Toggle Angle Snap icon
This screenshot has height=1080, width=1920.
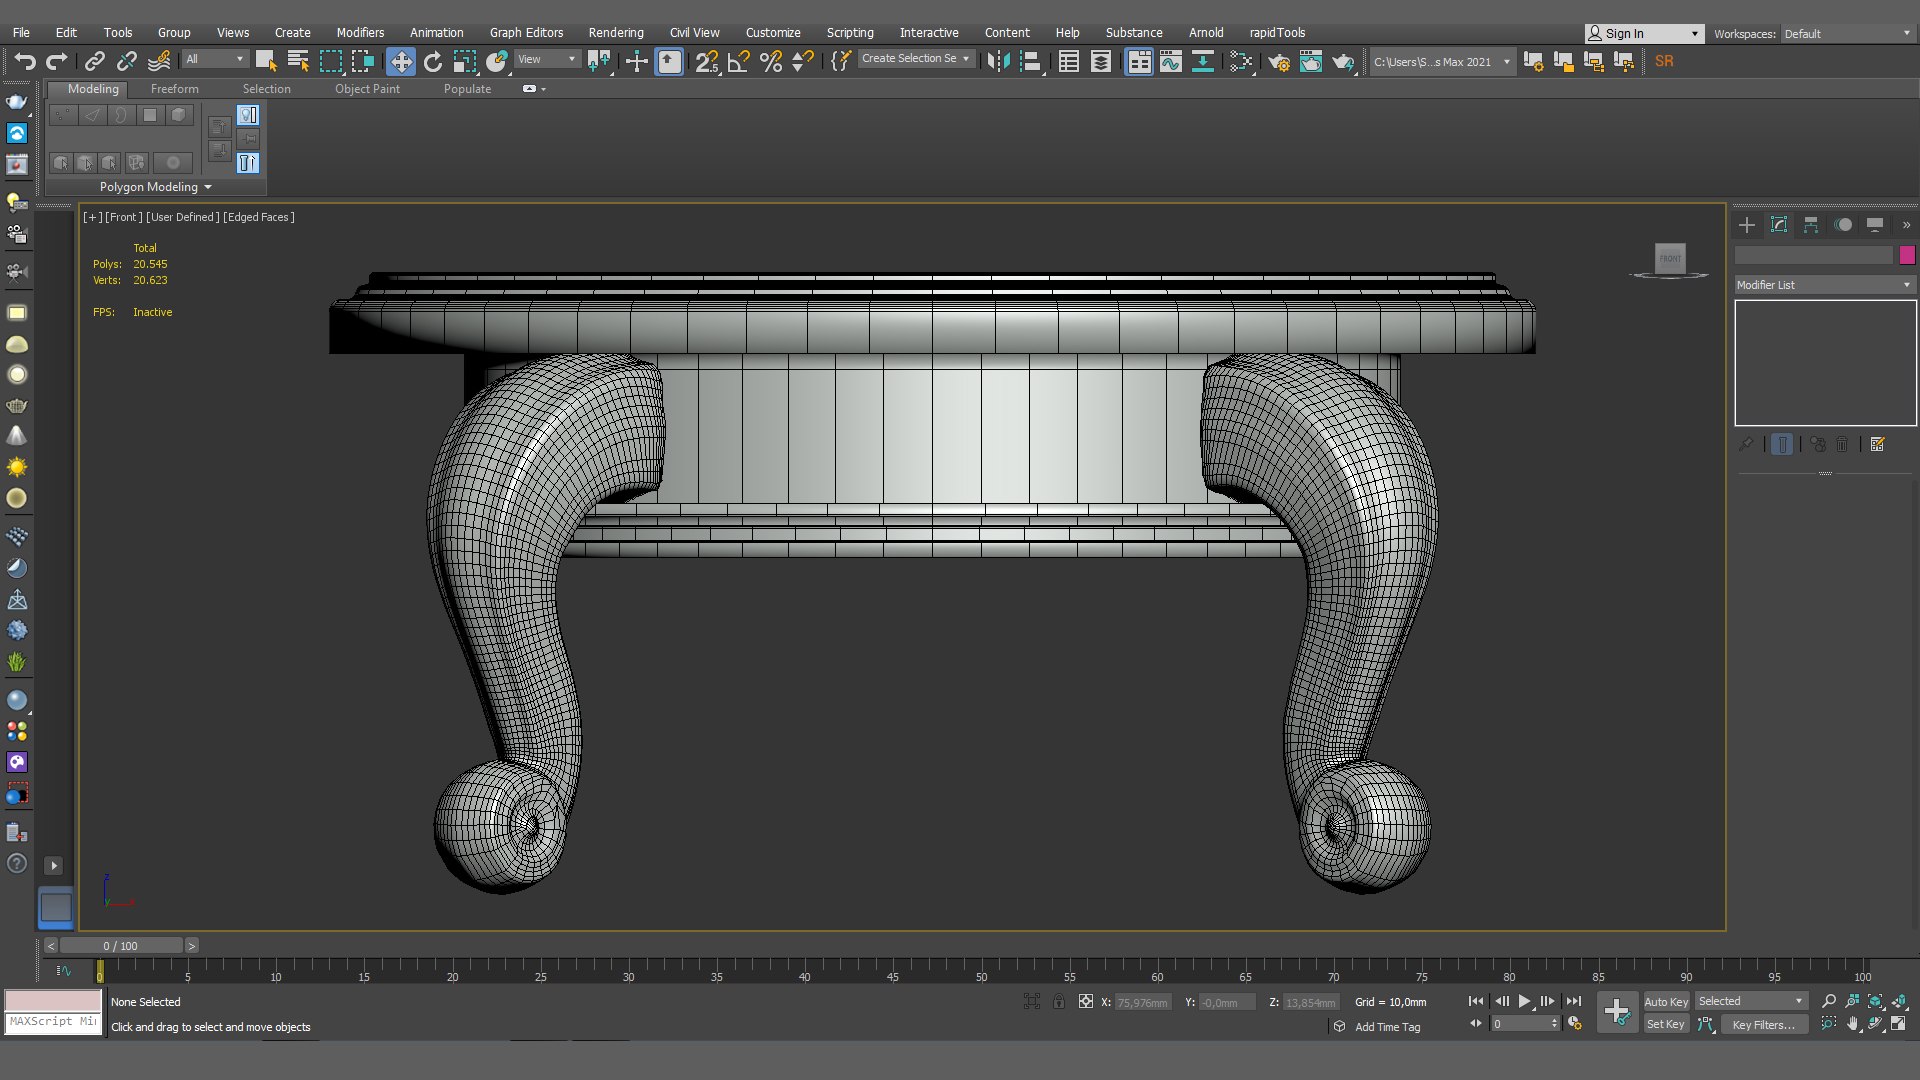point(738,61)
